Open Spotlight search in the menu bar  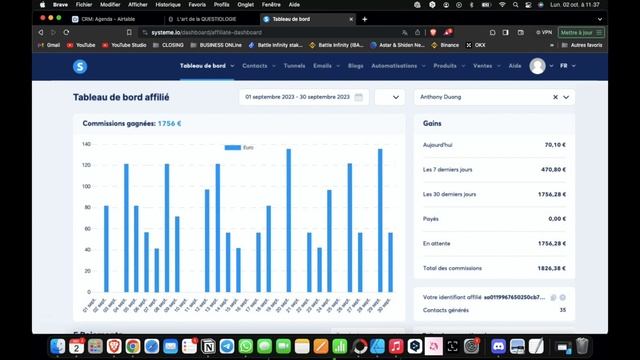(x=516, y=5)
